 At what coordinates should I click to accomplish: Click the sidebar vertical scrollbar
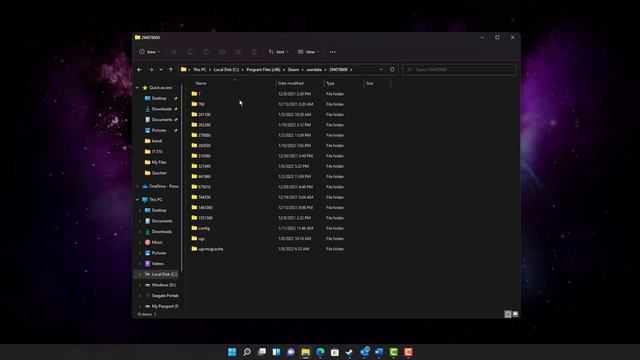tap(182, 178)
